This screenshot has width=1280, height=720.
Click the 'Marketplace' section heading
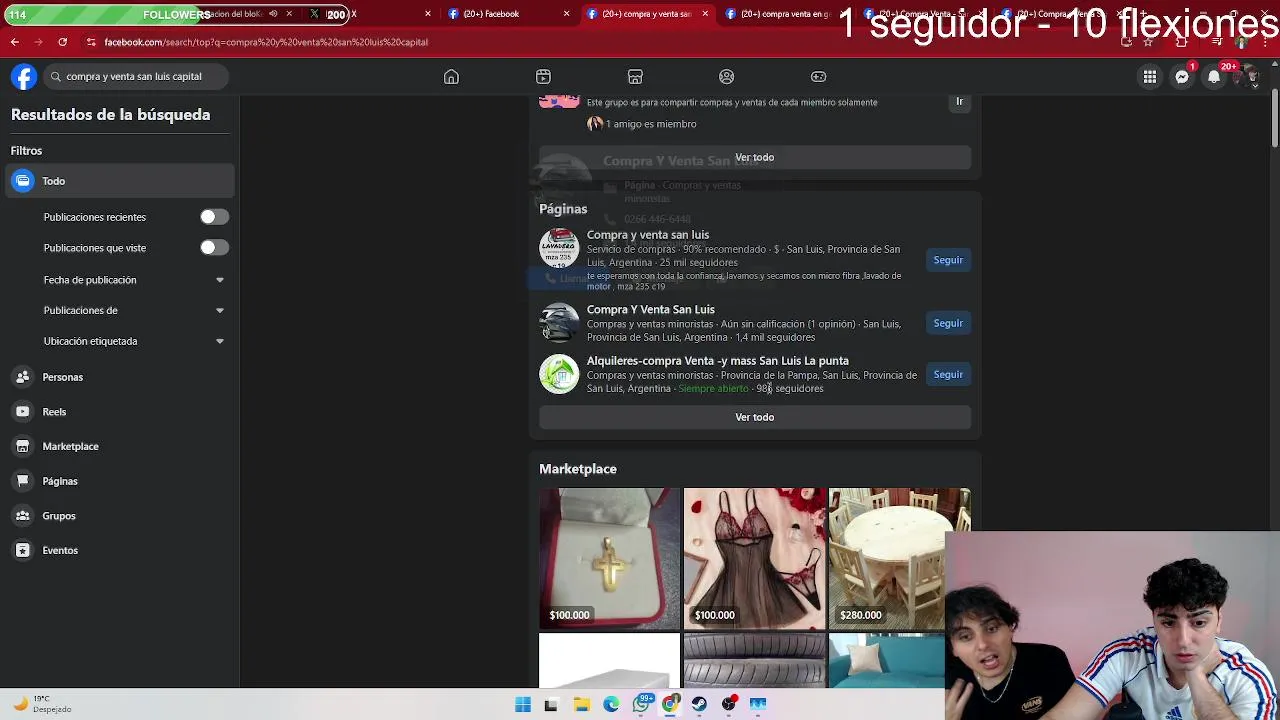(x=578, y=469)
